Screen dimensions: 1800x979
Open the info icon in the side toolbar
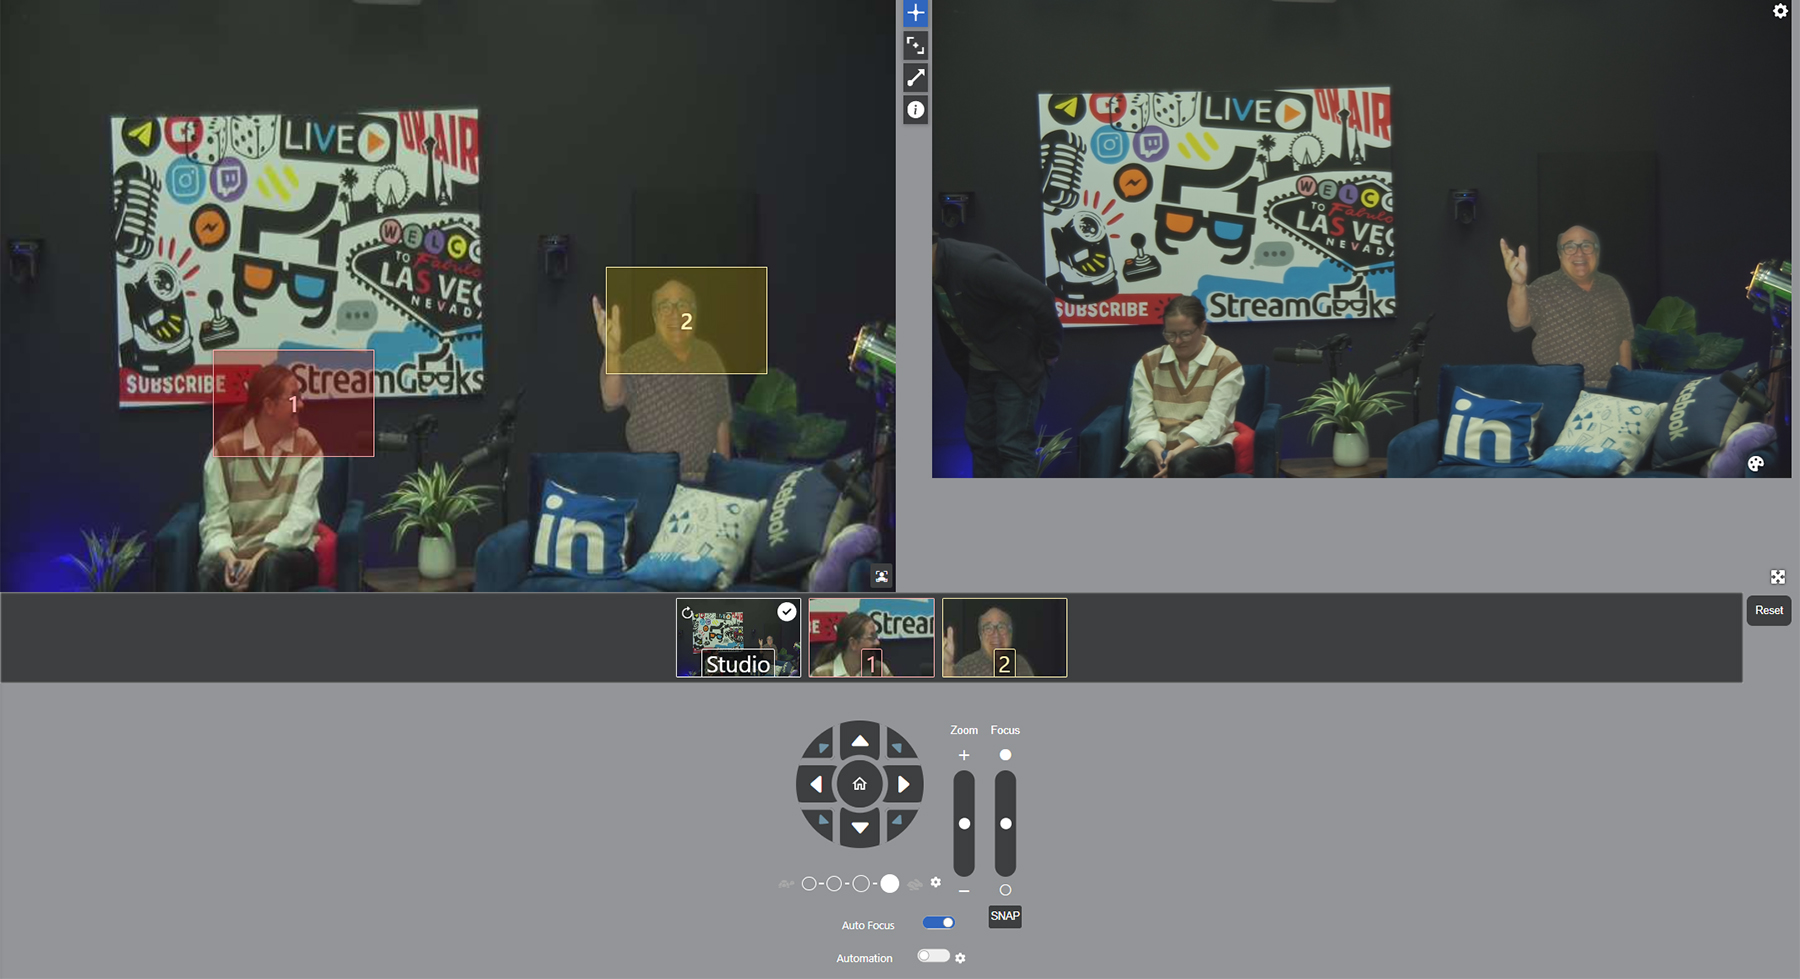coord(915,110)
